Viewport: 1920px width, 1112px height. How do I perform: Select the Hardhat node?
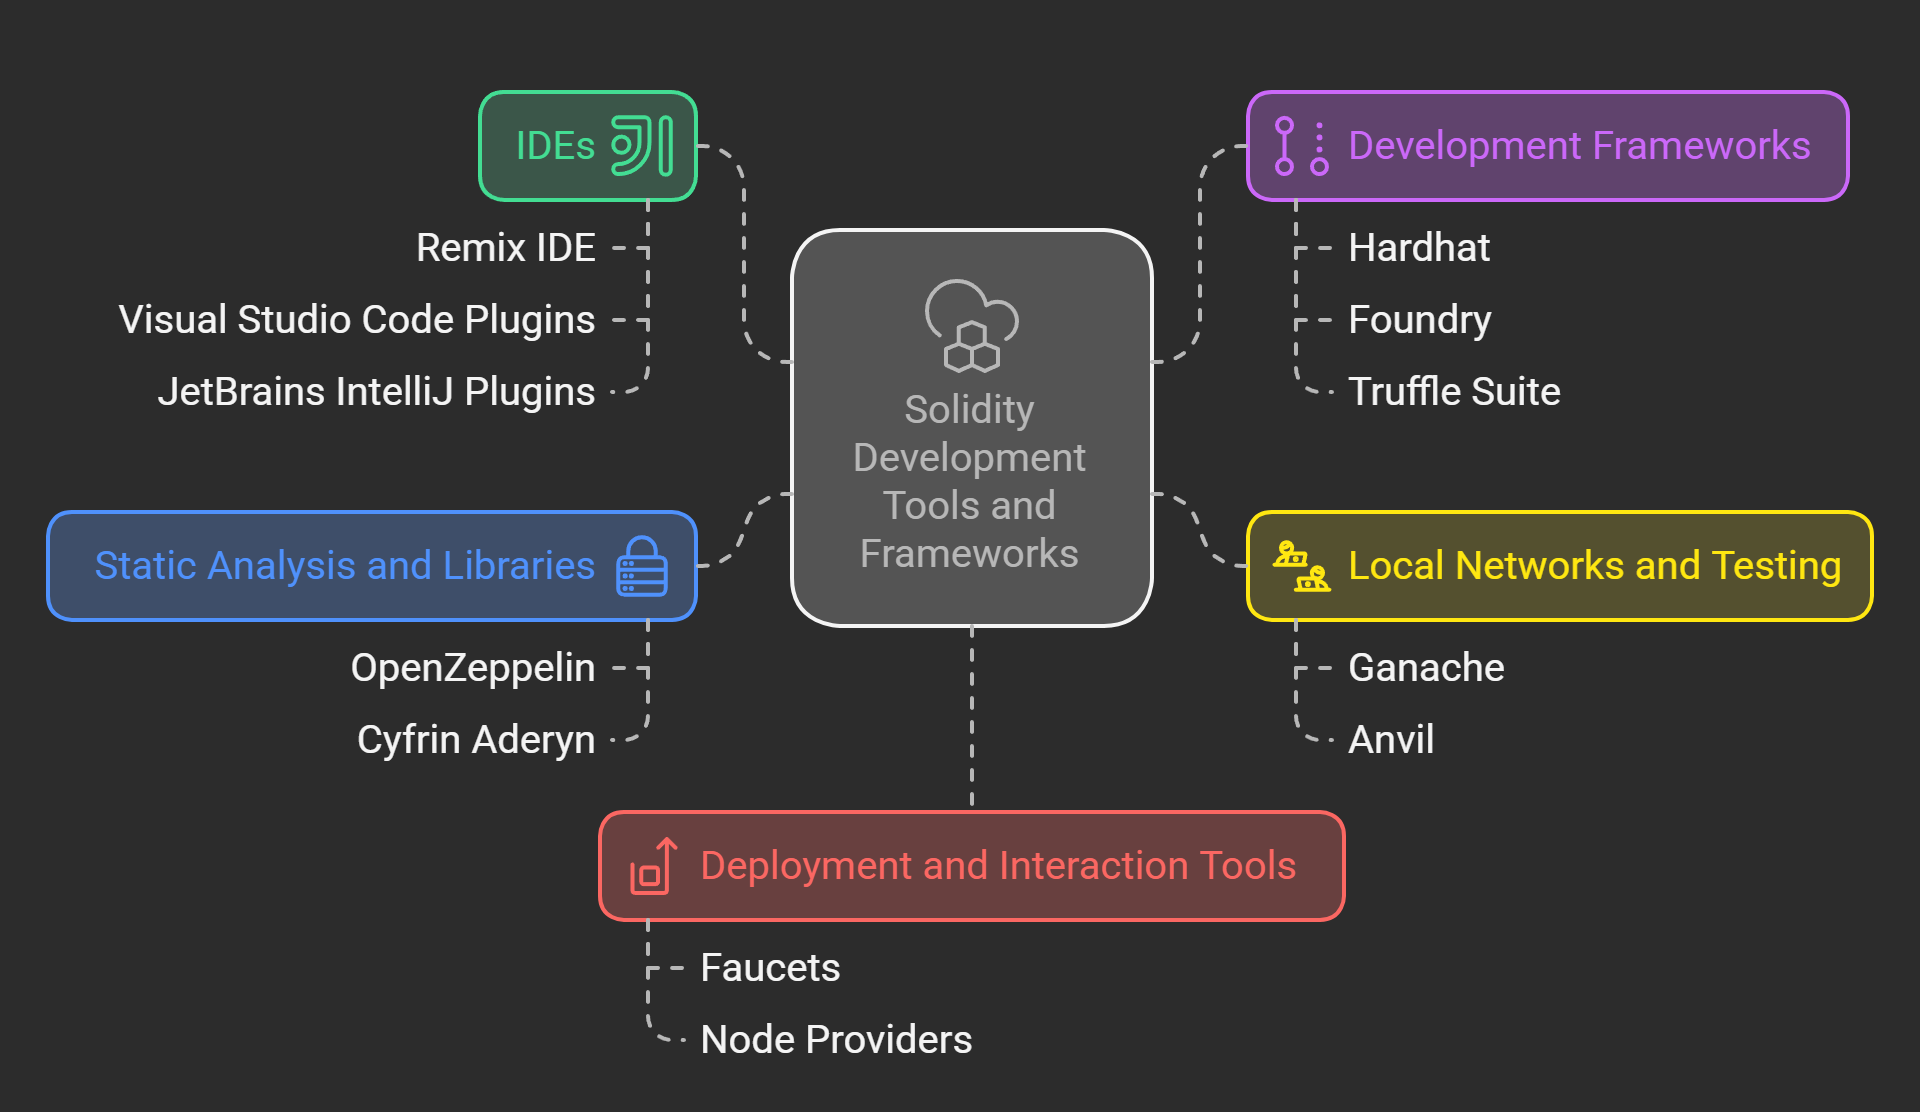1418,247
